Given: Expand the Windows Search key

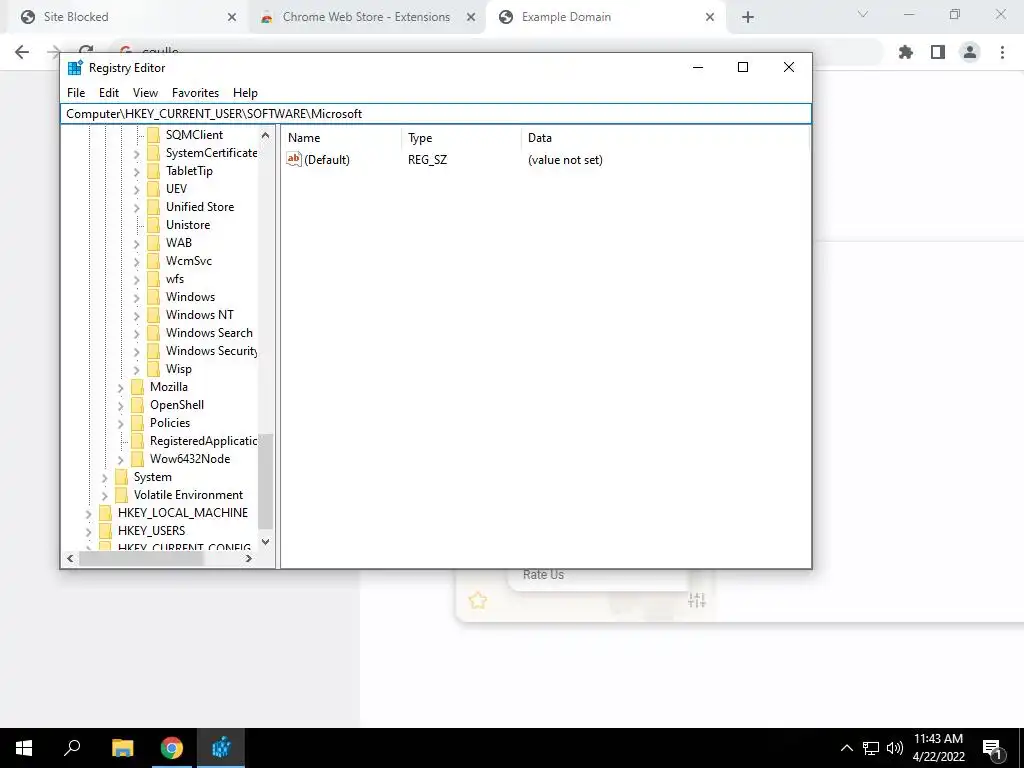Looking at the screenshot, I should tap(136, 334).
